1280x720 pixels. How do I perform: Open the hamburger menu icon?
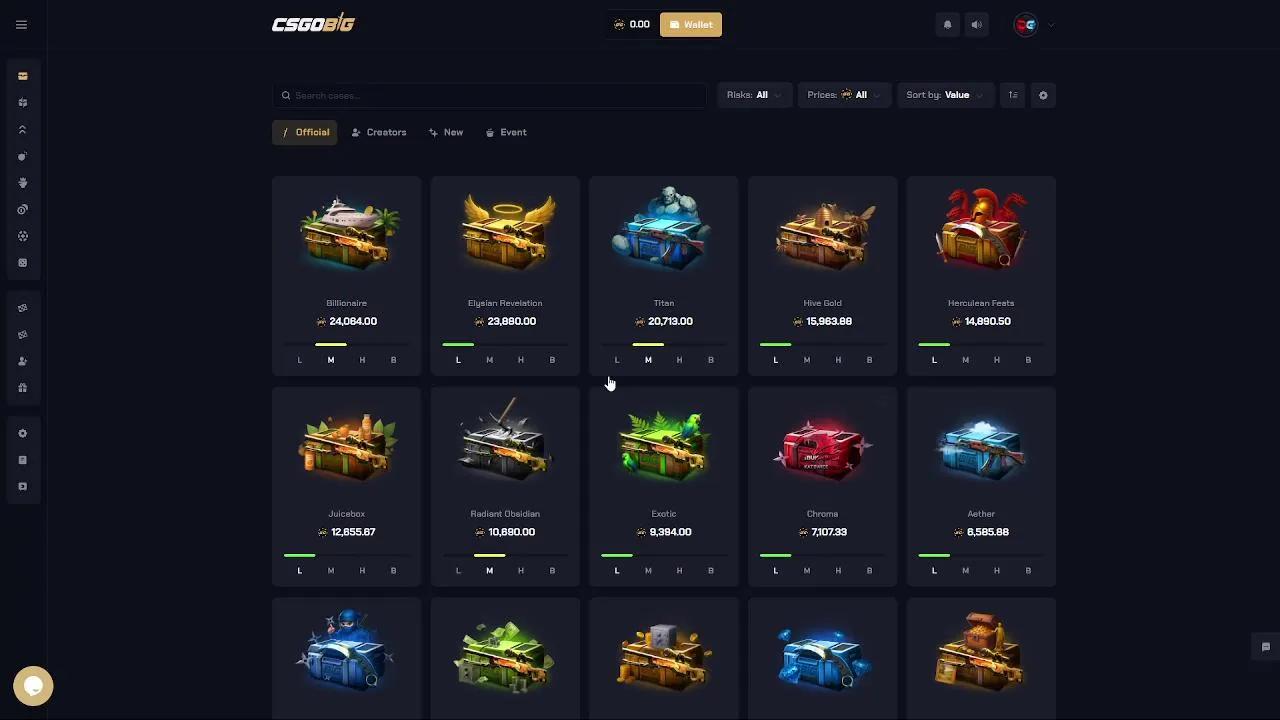(x=21, y=25)
